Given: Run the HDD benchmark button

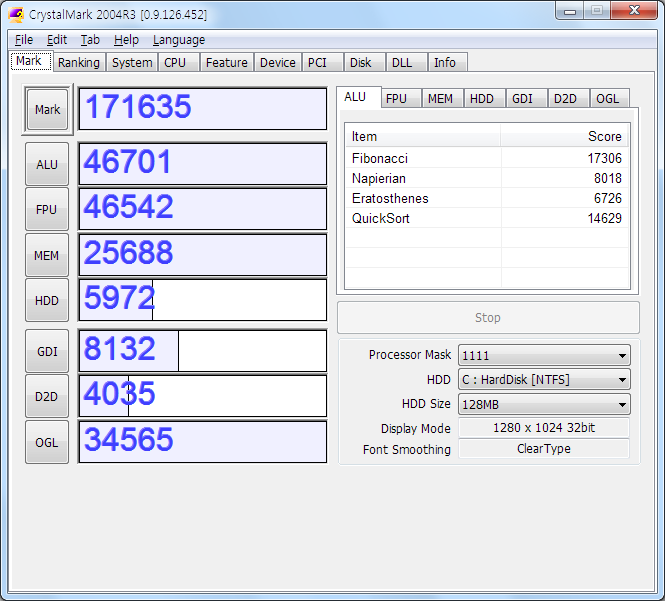Looking at the screenshot, I should [47, 300].
